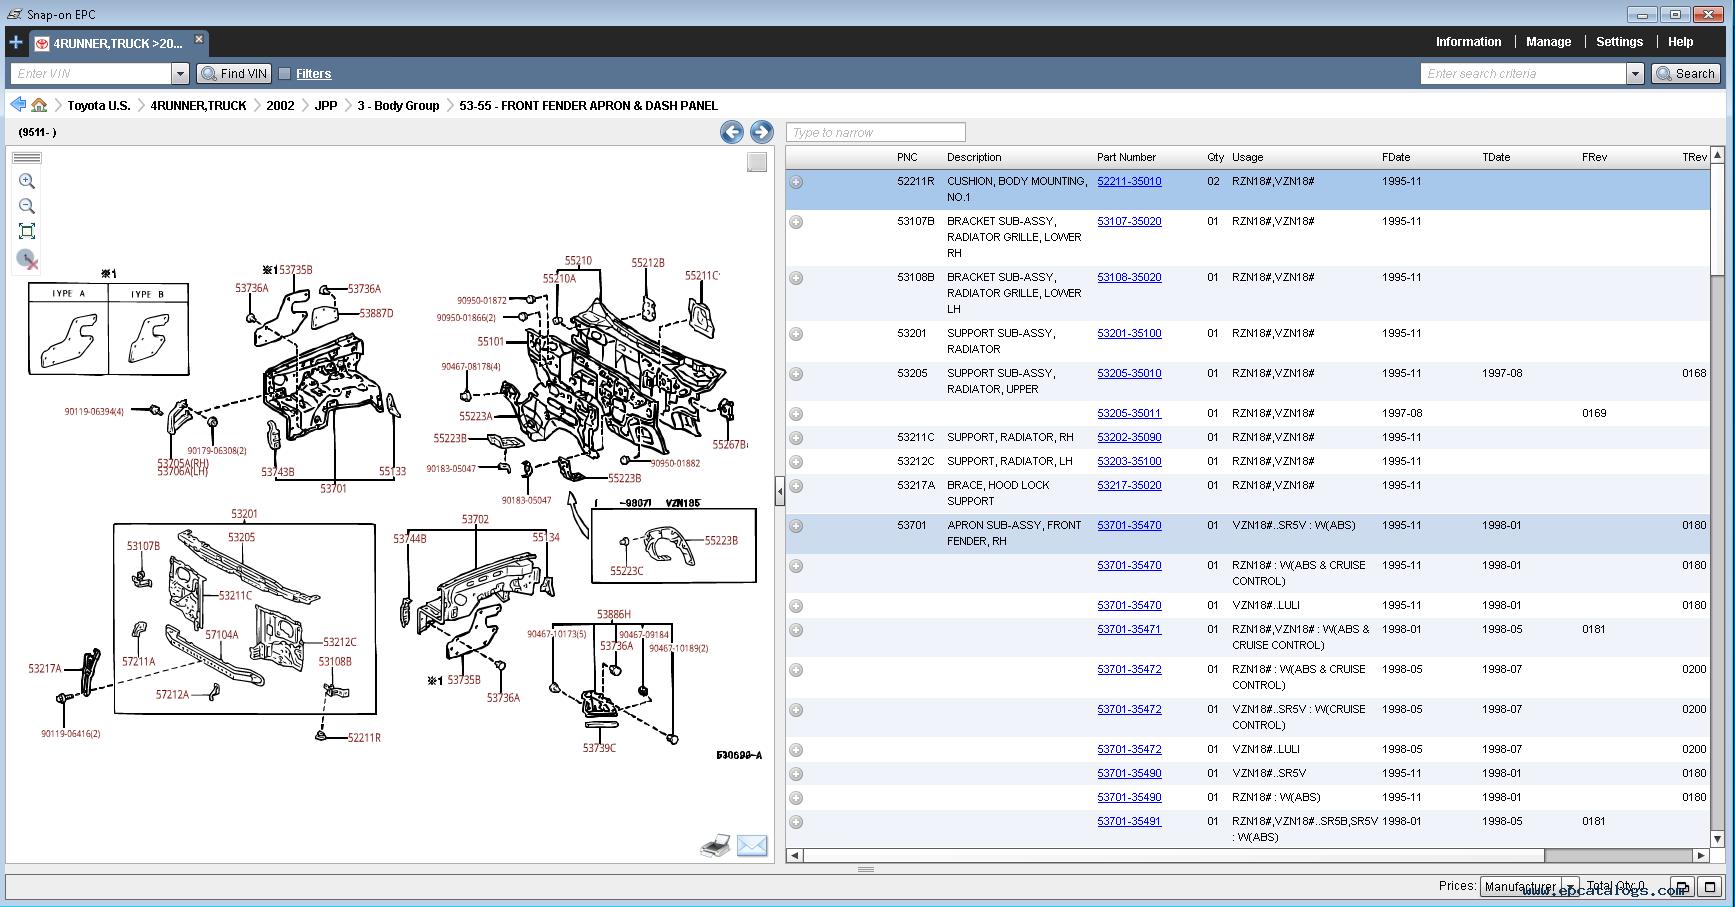Click the horizontal scrollbar right arrow
Screen dimensions: 1735x907
pyautogui.click(x=1701, y=855)
